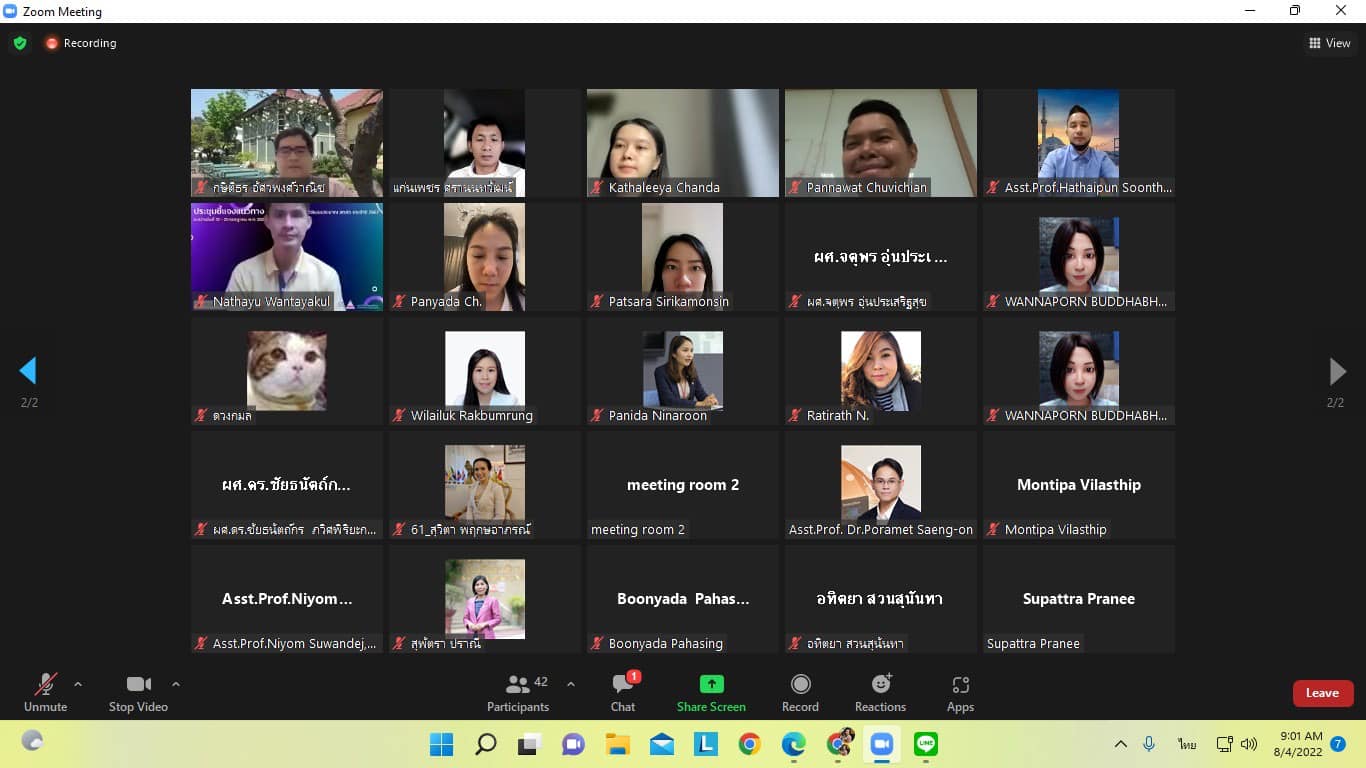Select Kathaleeya Chanda video tile
Image resolution: width=1366 pixels, height=768 pixels.
click(682, 142)
